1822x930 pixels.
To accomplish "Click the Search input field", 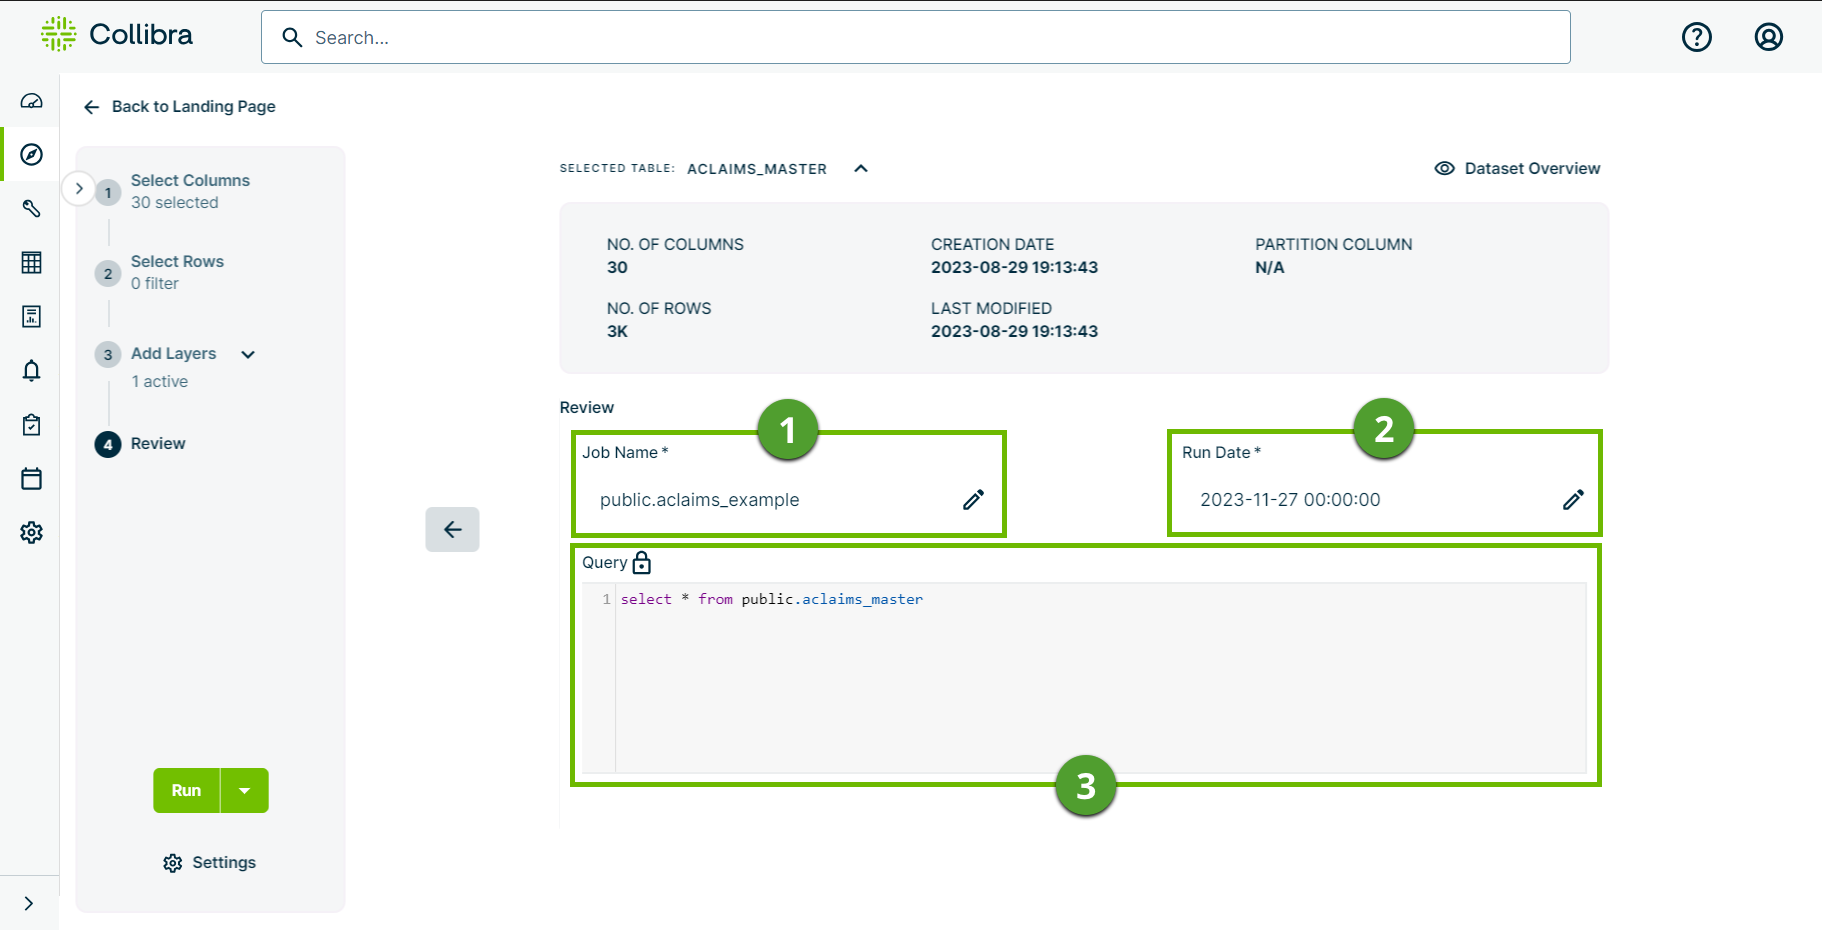I will coord(915,38).
